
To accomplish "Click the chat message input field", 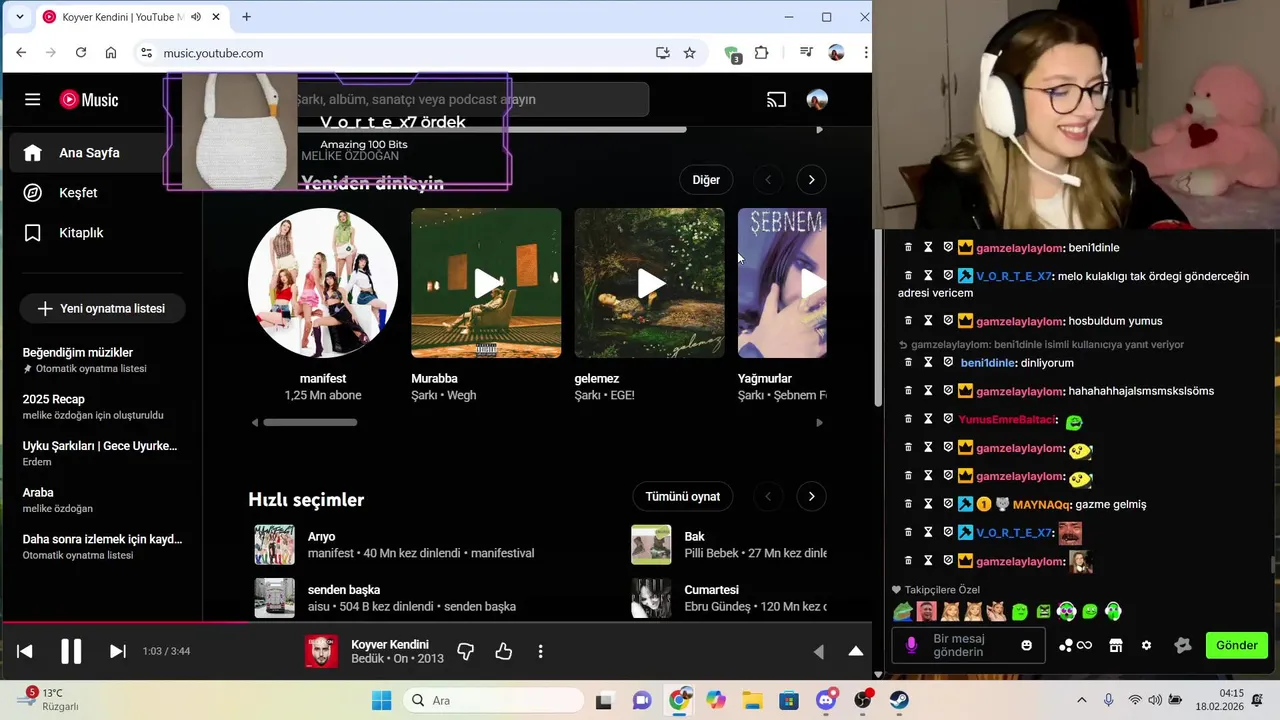I will tap(969, 645).
